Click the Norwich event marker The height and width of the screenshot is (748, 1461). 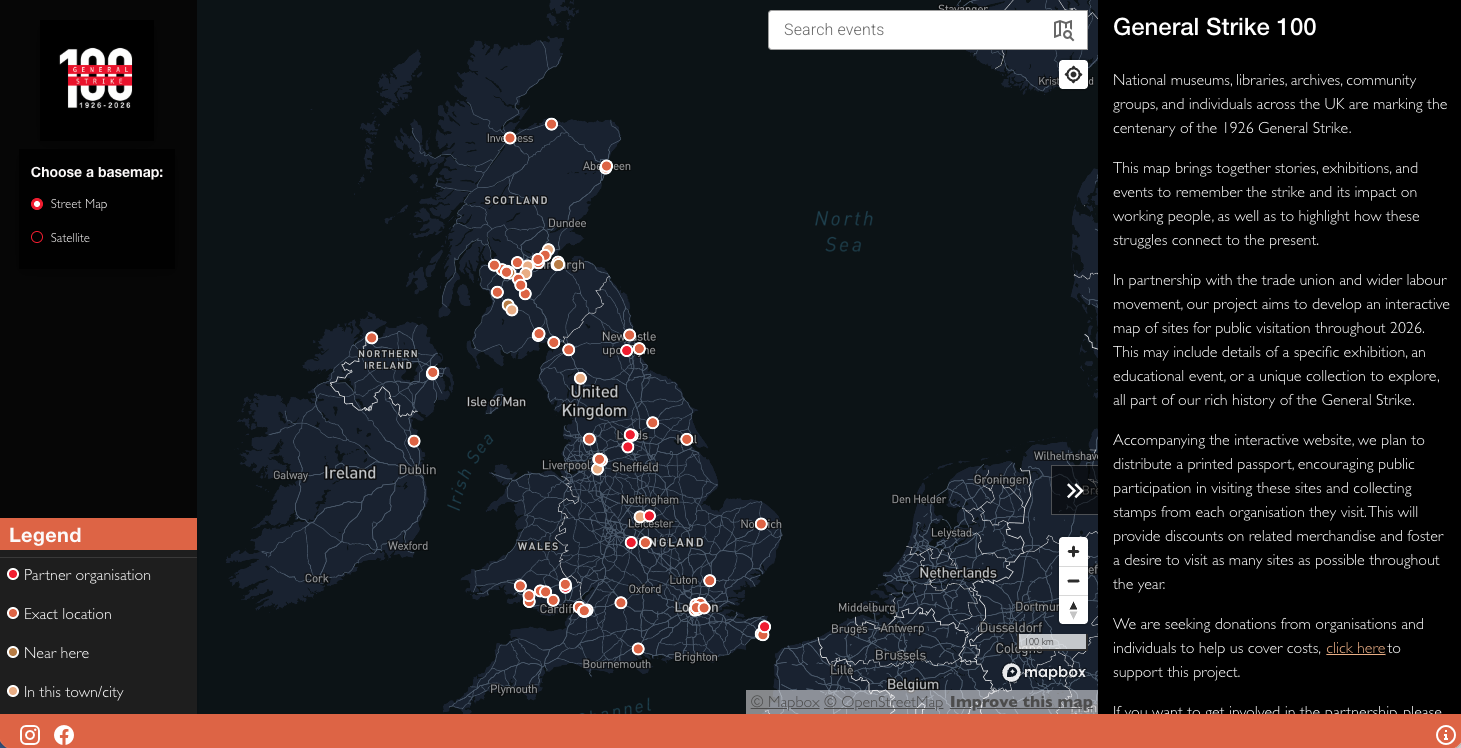[761, 524]
